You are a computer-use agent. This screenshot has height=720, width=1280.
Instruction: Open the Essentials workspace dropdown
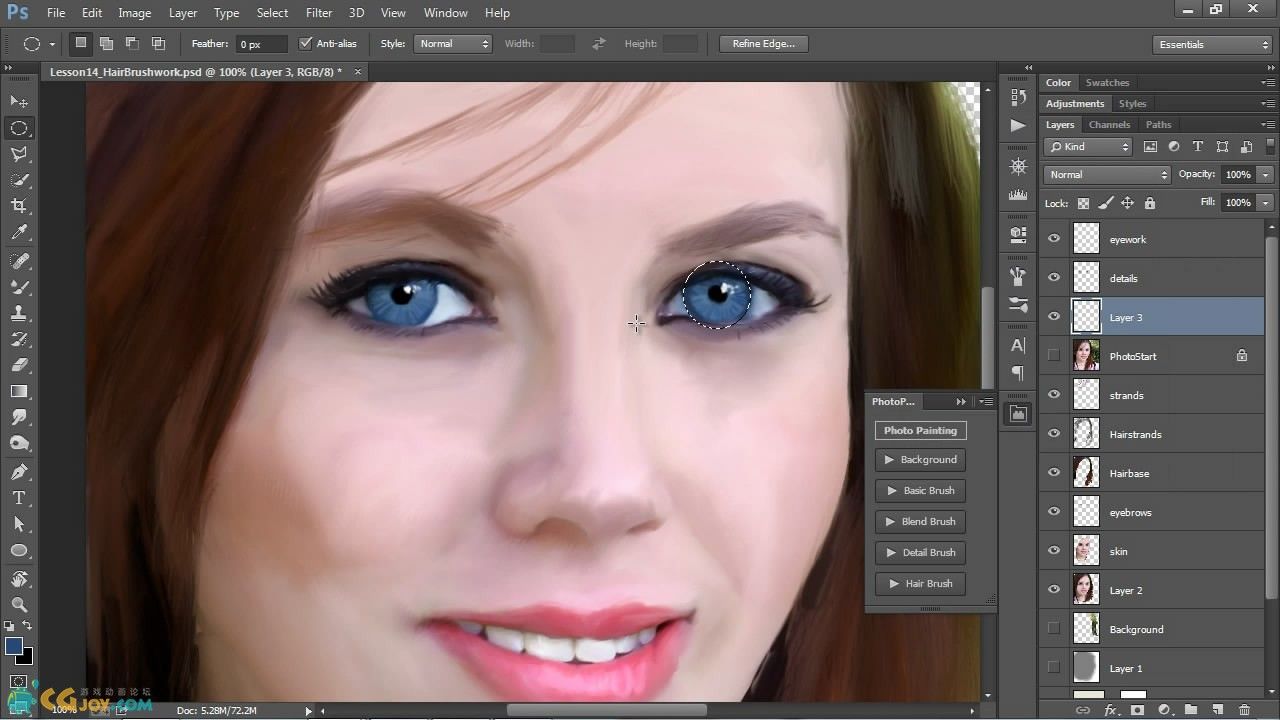1211,45
